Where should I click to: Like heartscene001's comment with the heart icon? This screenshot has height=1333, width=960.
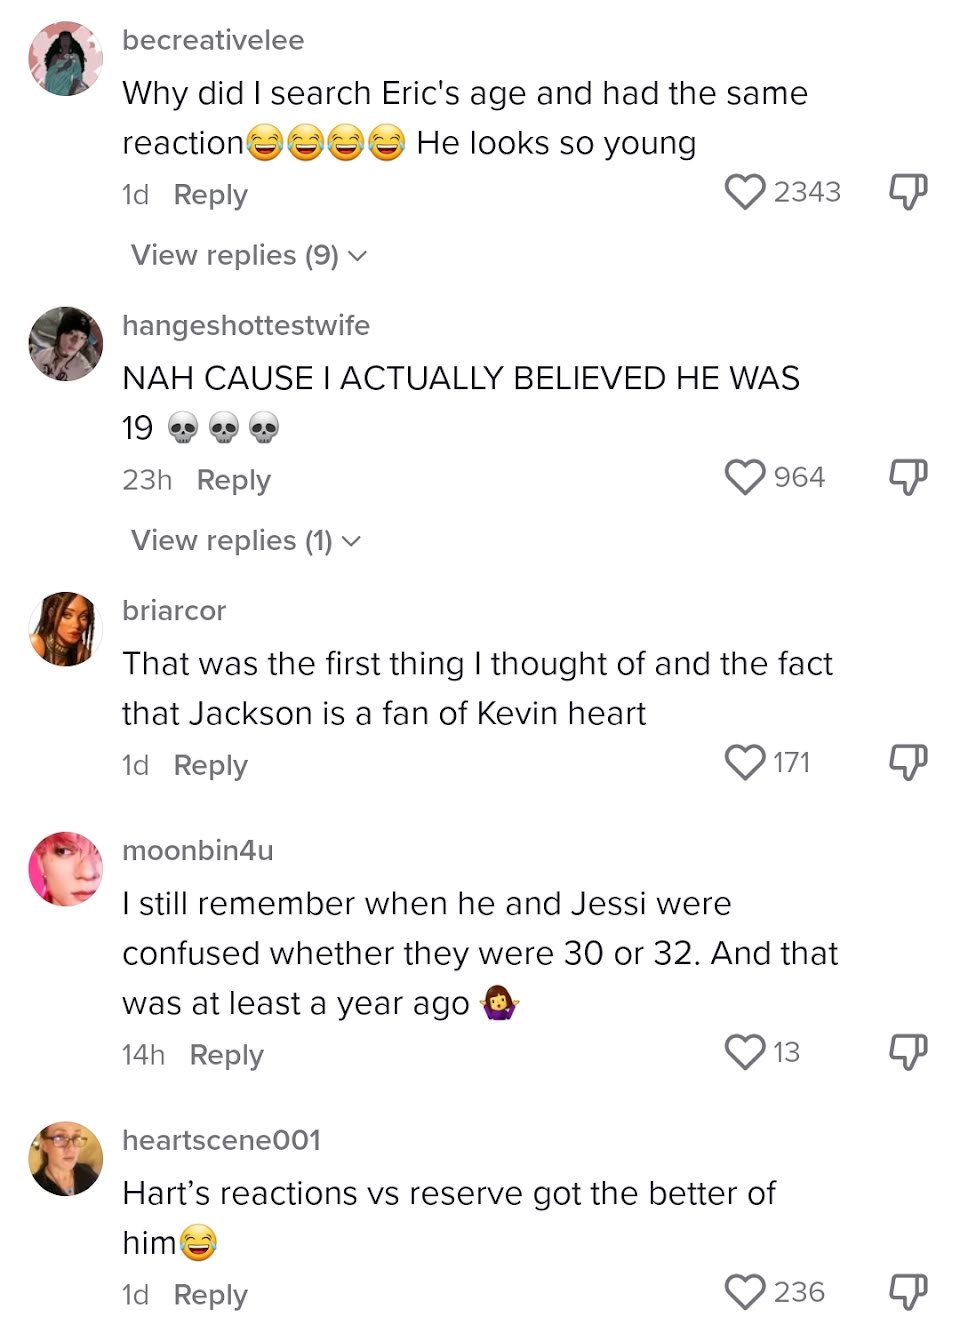click(744, 1292)
